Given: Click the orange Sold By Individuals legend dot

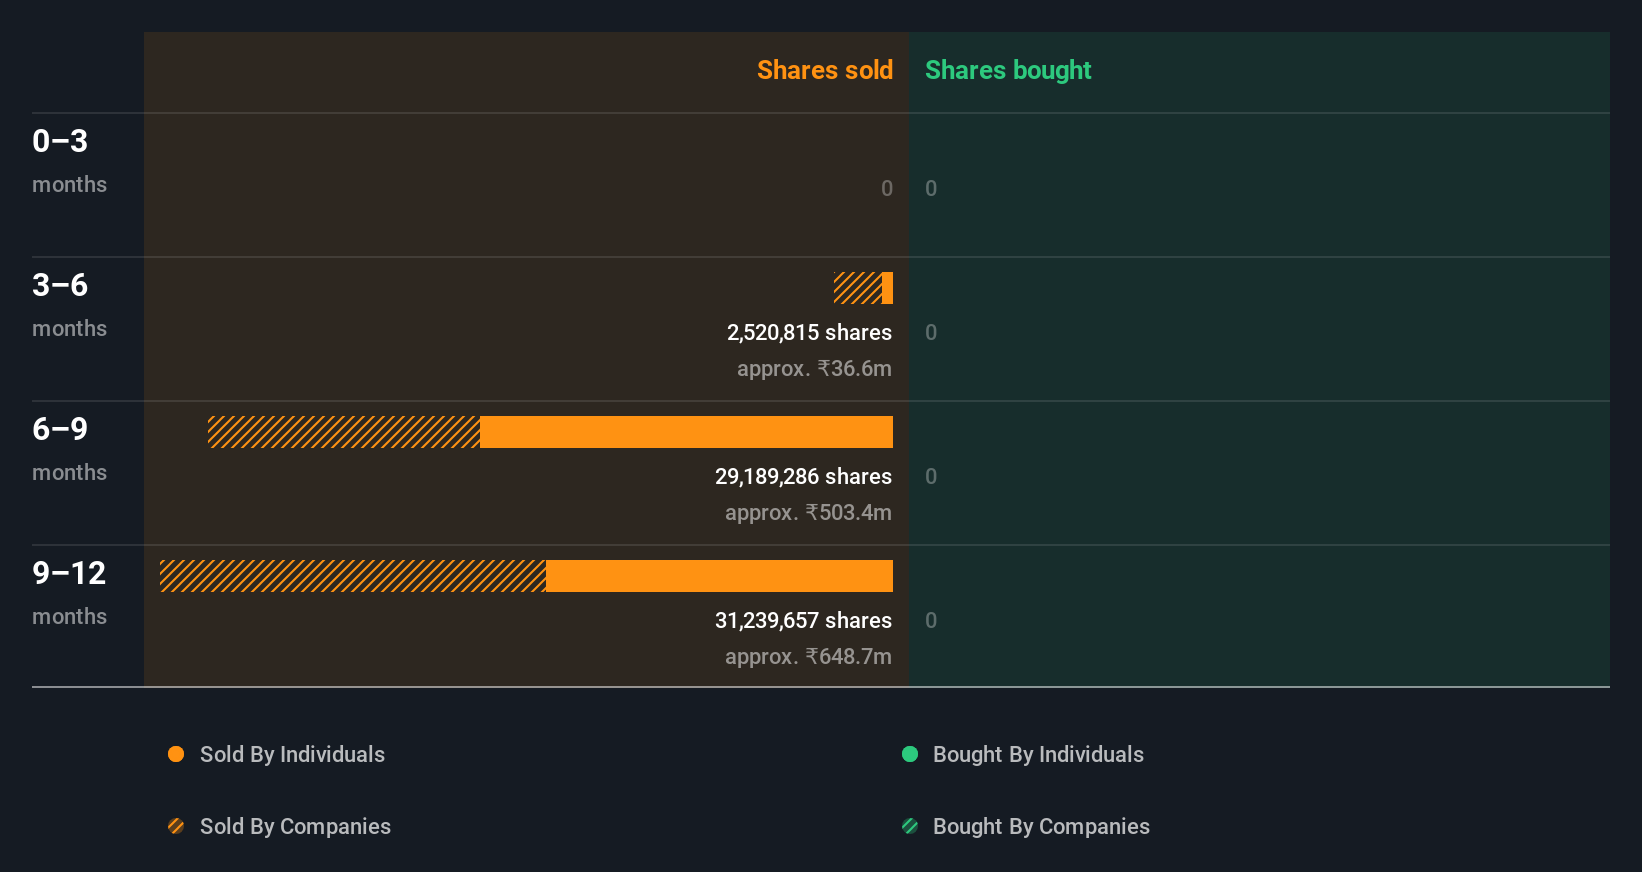Looking at the screenshot, I should coord(176,754).
